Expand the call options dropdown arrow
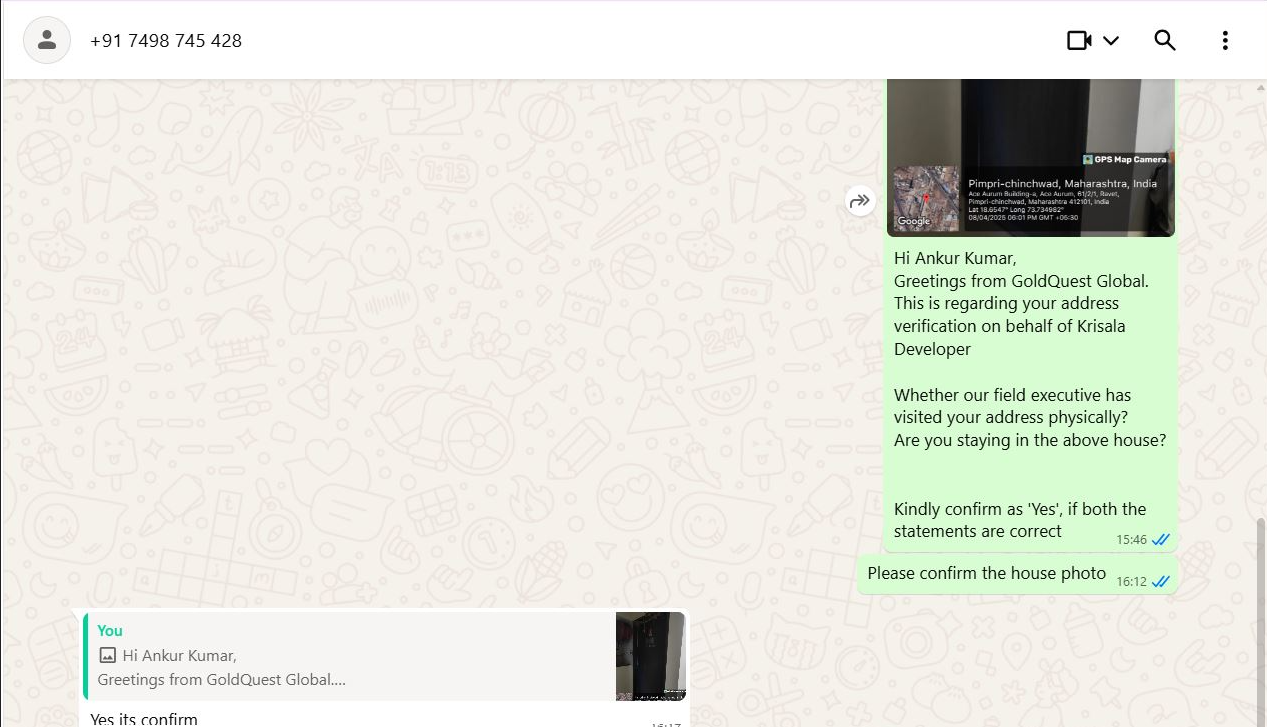The height and width of the screenshot is (727, 1267). tap(1111, 41)
